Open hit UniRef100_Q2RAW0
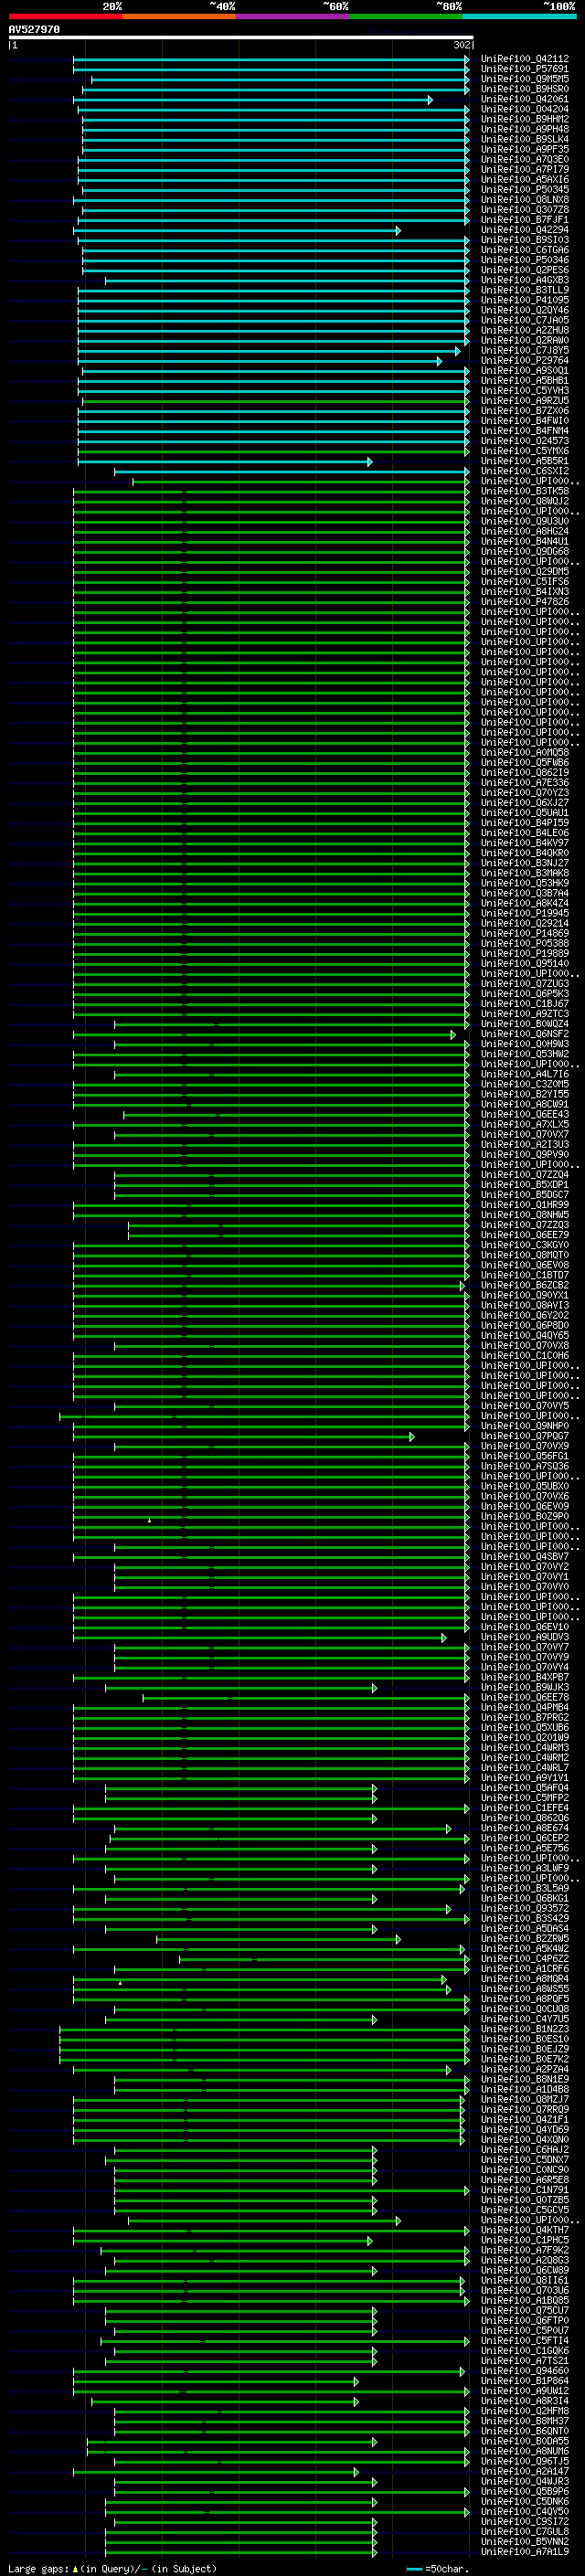The height and width of the screenshot is (2576, 585). click(525, 341)
